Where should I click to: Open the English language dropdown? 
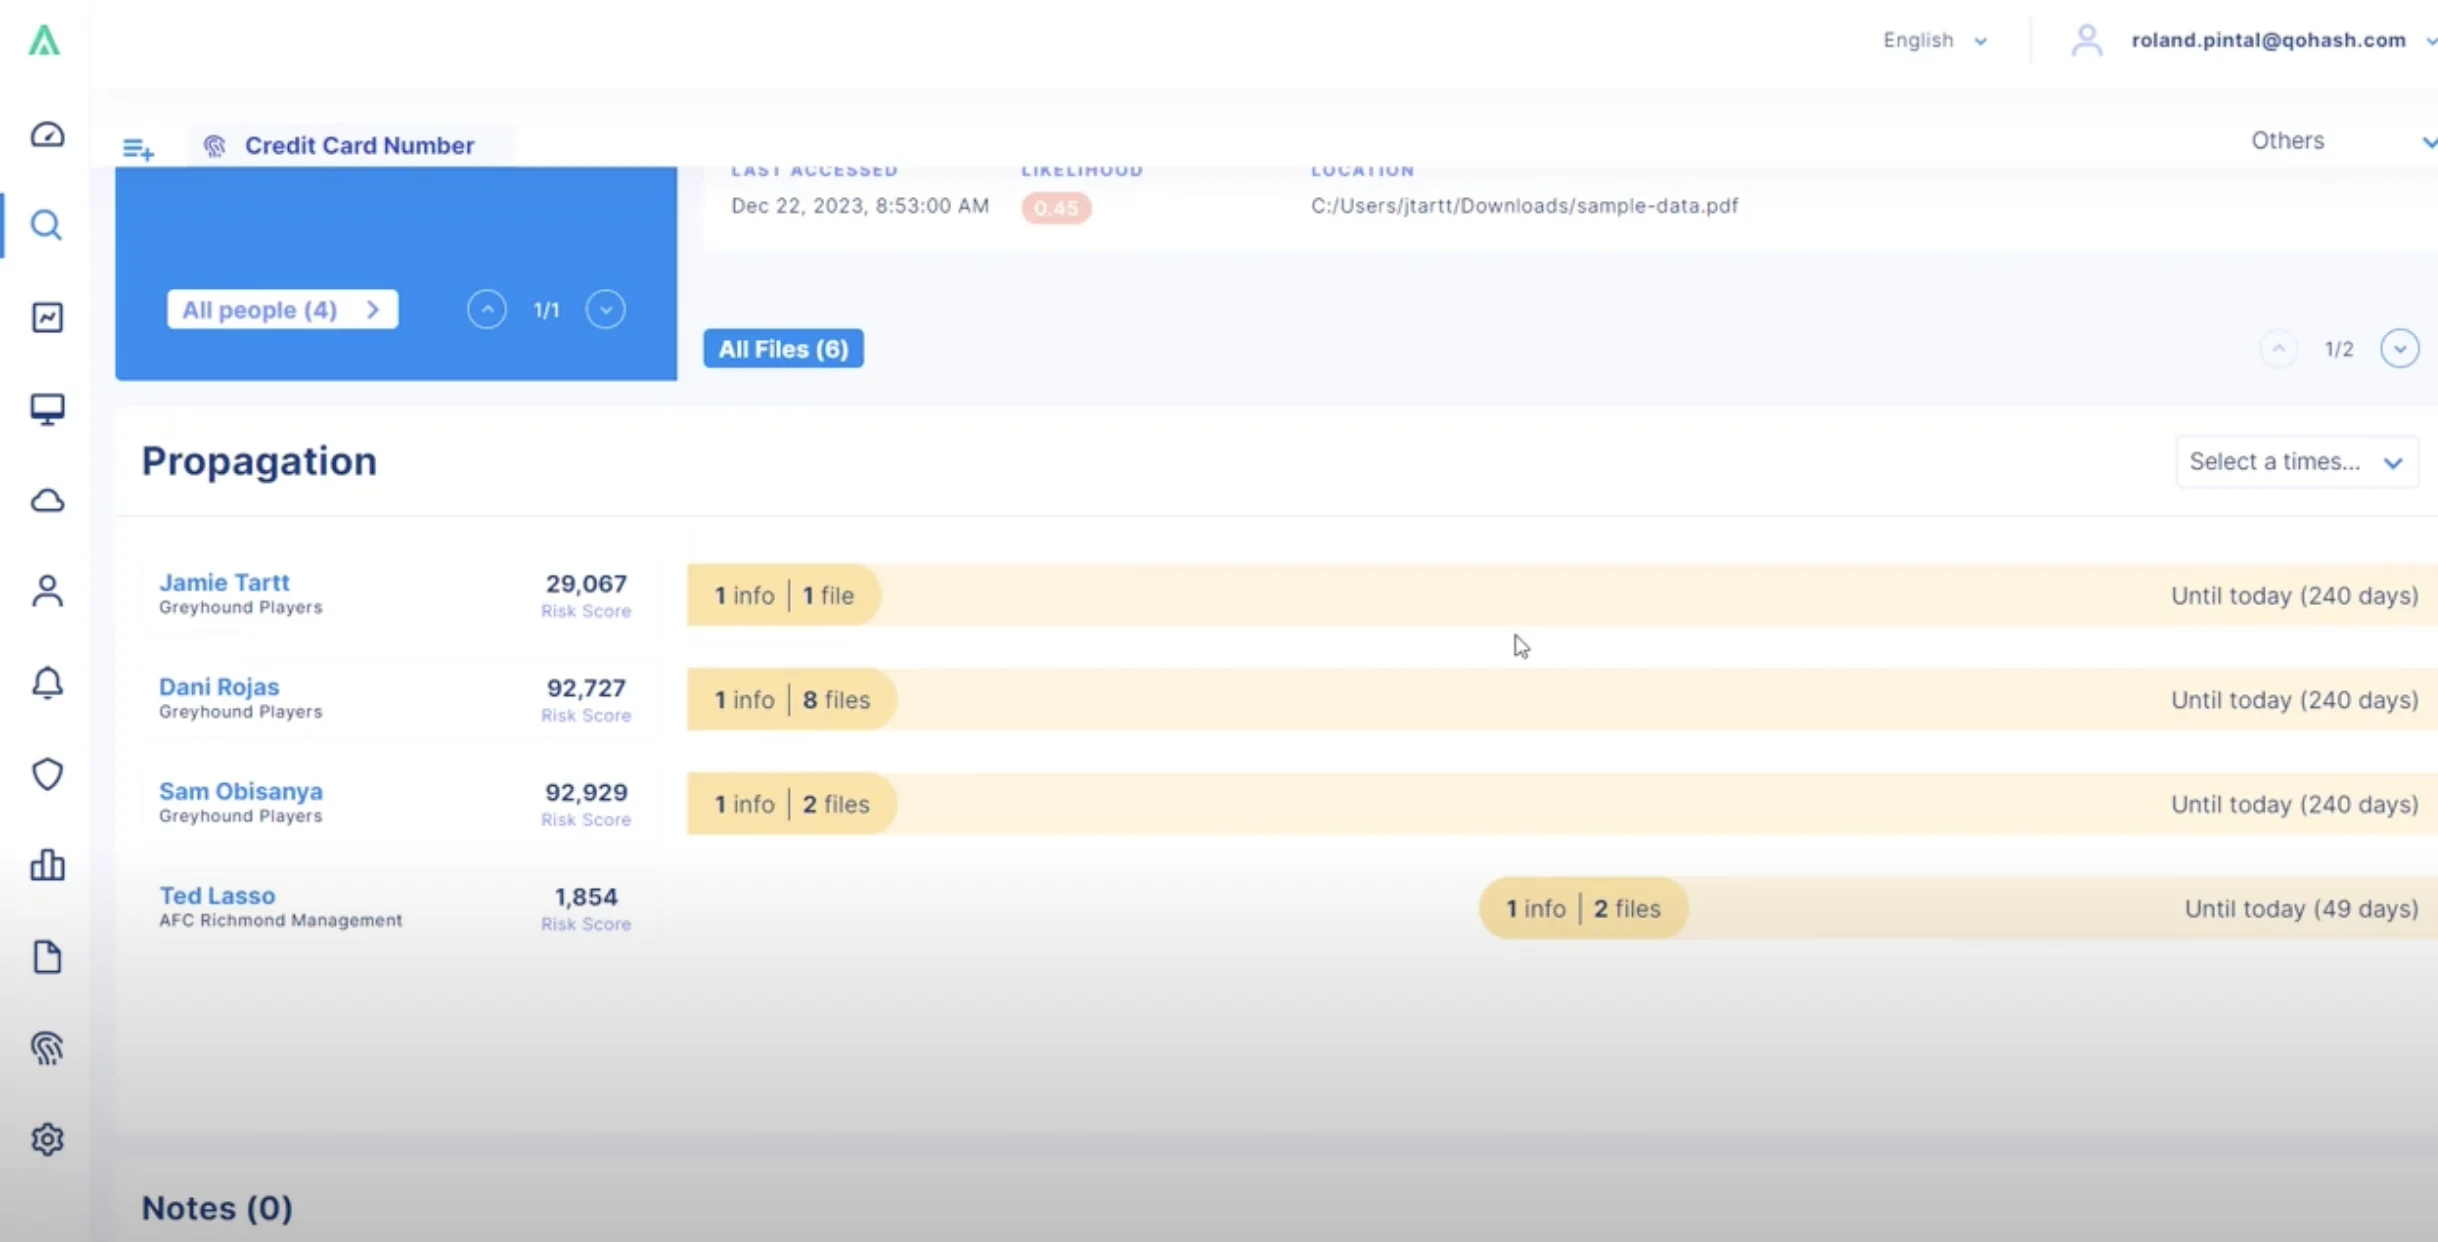tap(1935, 40)
